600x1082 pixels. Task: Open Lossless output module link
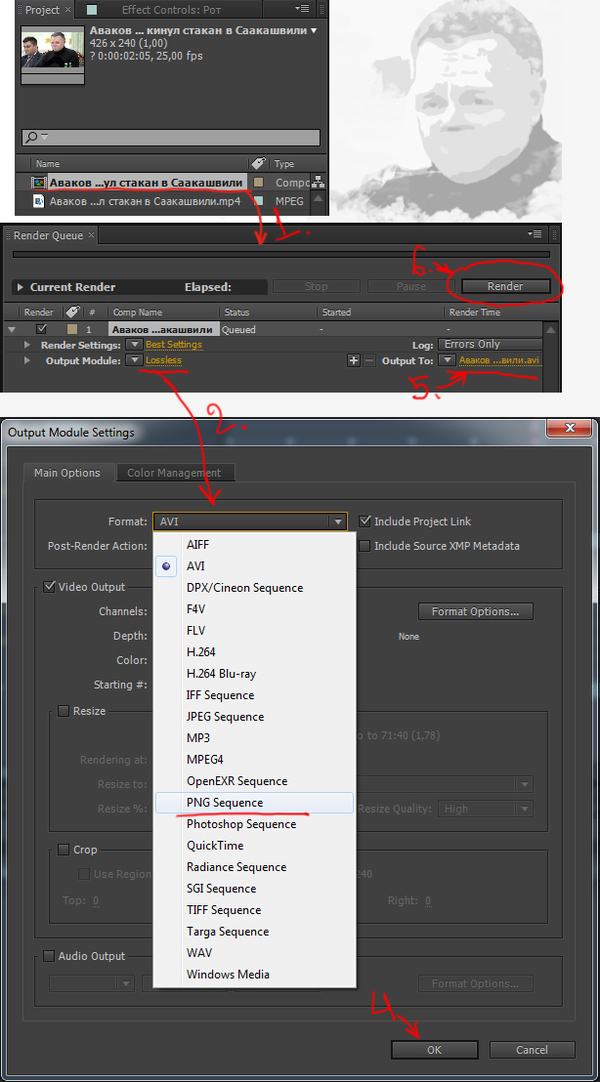pos(163,360)
